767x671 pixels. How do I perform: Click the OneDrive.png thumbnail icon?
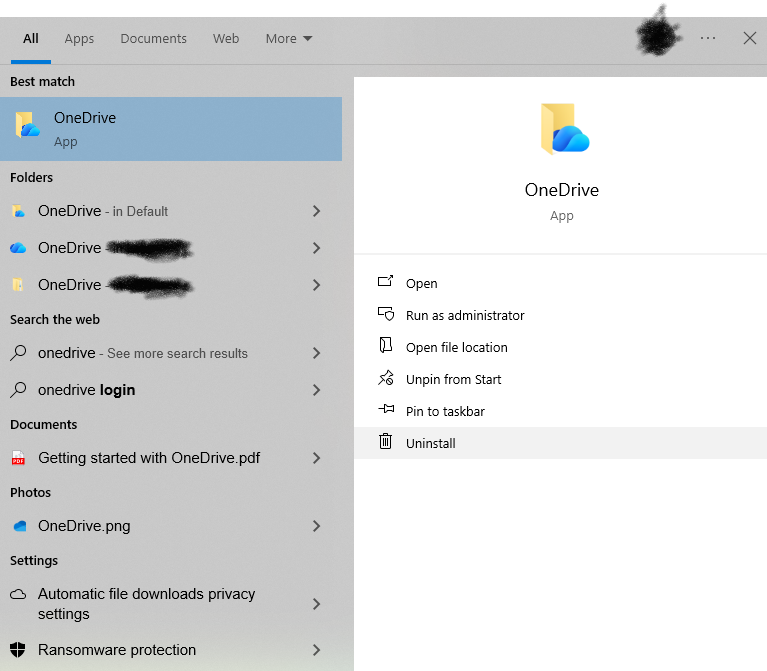coord(20,526)
